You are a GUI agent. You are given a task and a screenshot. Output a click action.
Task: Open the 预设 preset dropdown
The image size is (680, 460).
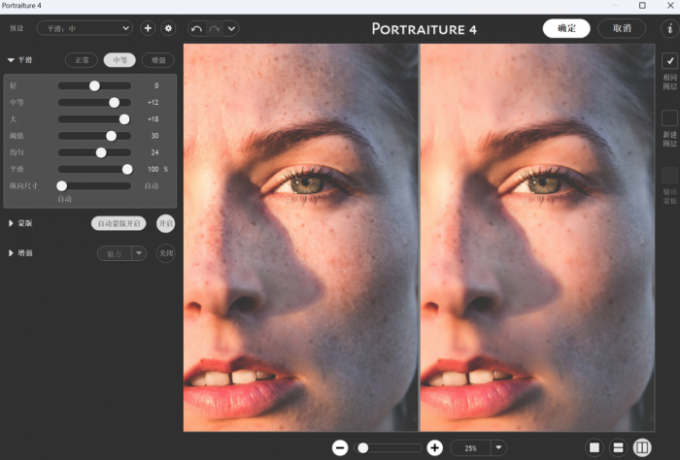pos(84,29)
